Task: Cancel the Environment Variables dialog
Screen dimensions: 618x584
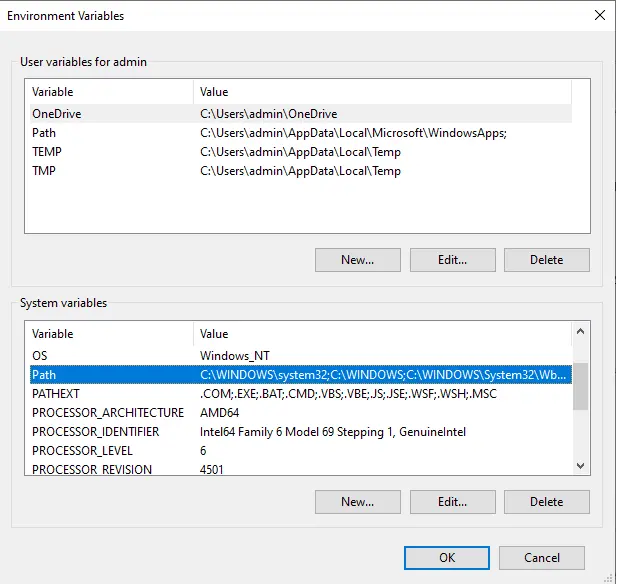Action: (x=542, y=557)
